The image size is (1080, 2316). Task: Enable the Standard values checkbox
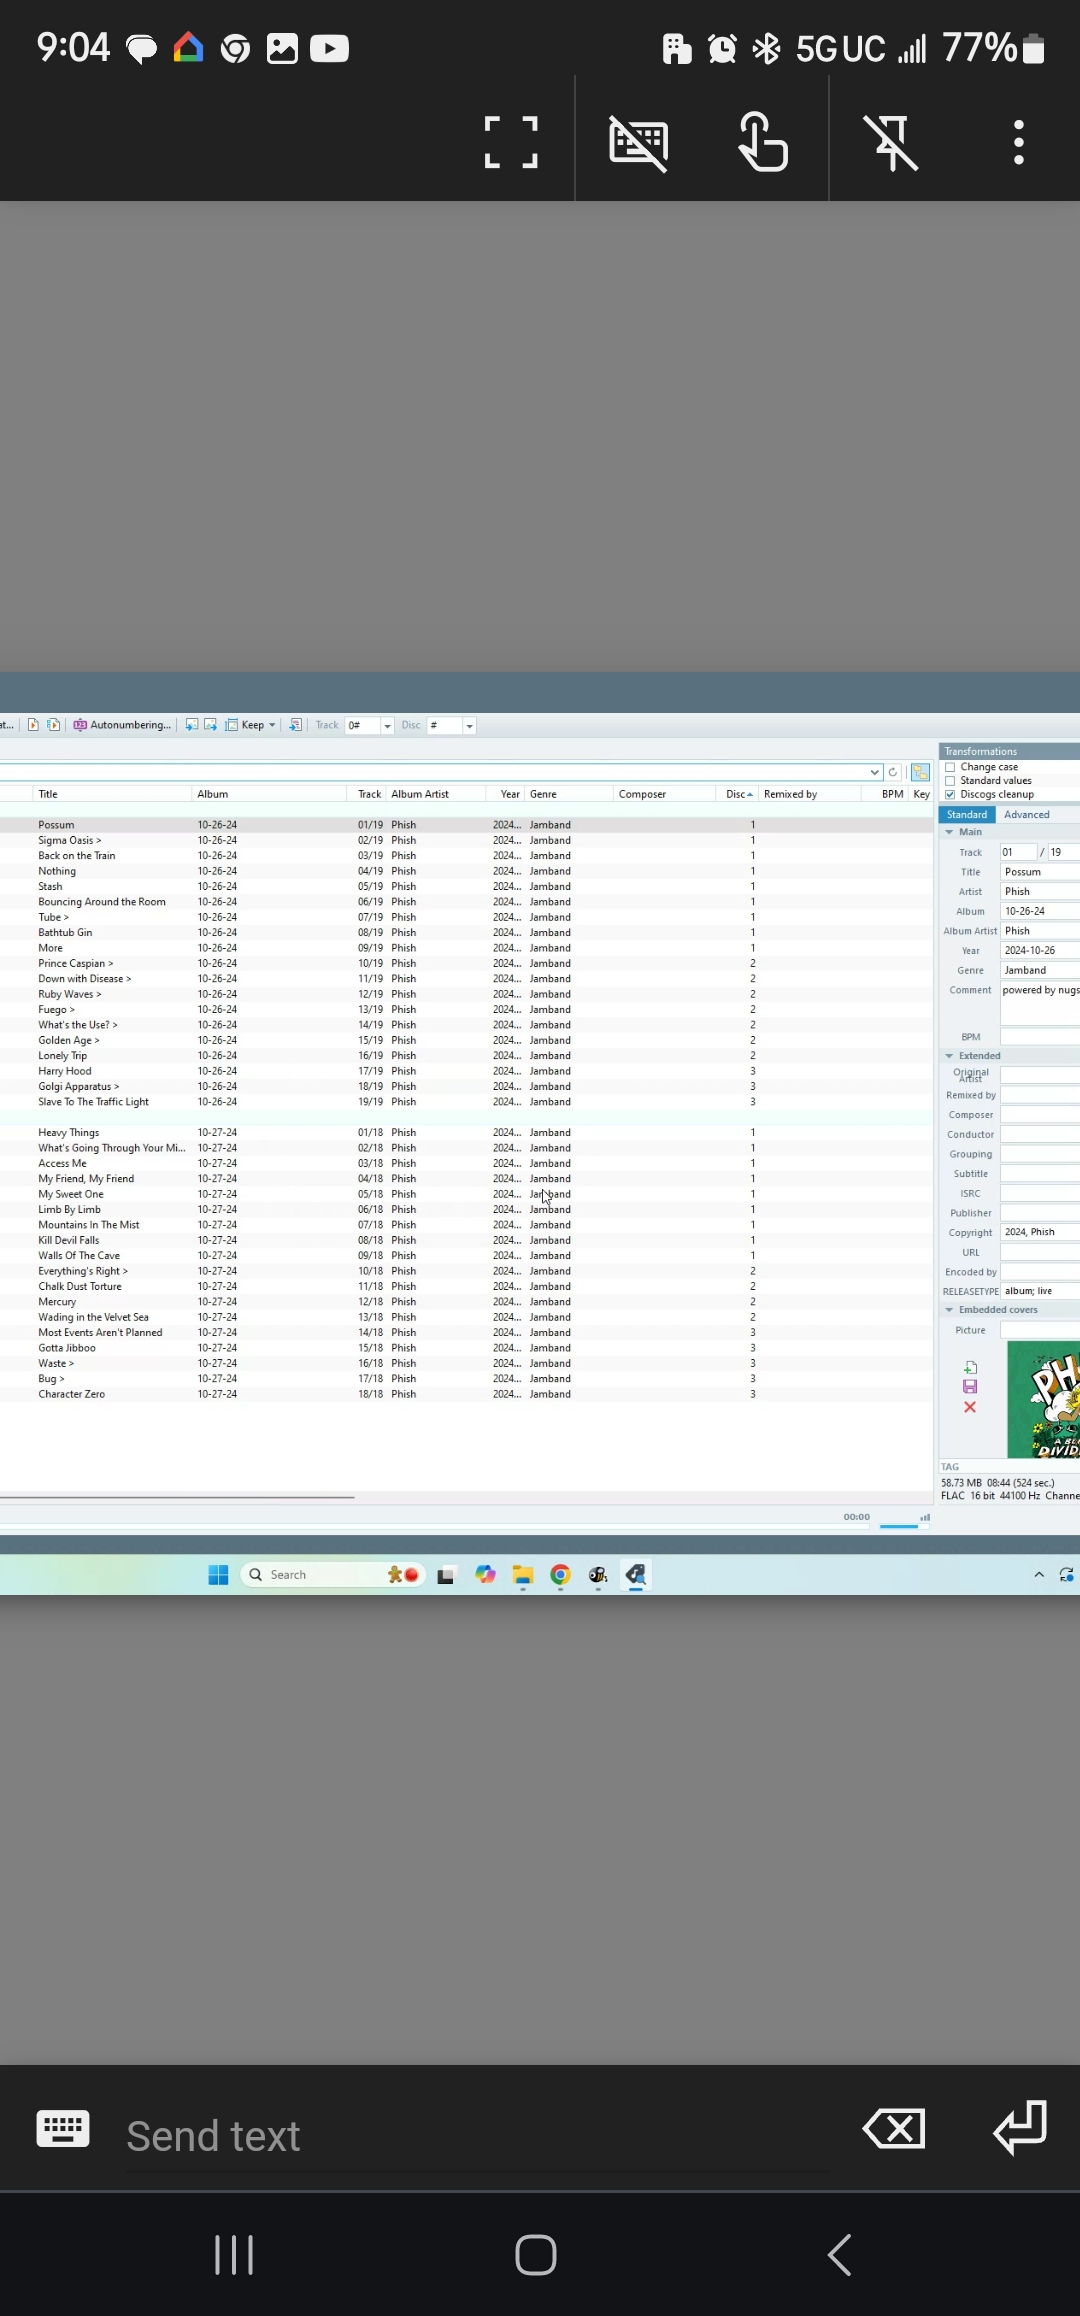coord(950,781)
